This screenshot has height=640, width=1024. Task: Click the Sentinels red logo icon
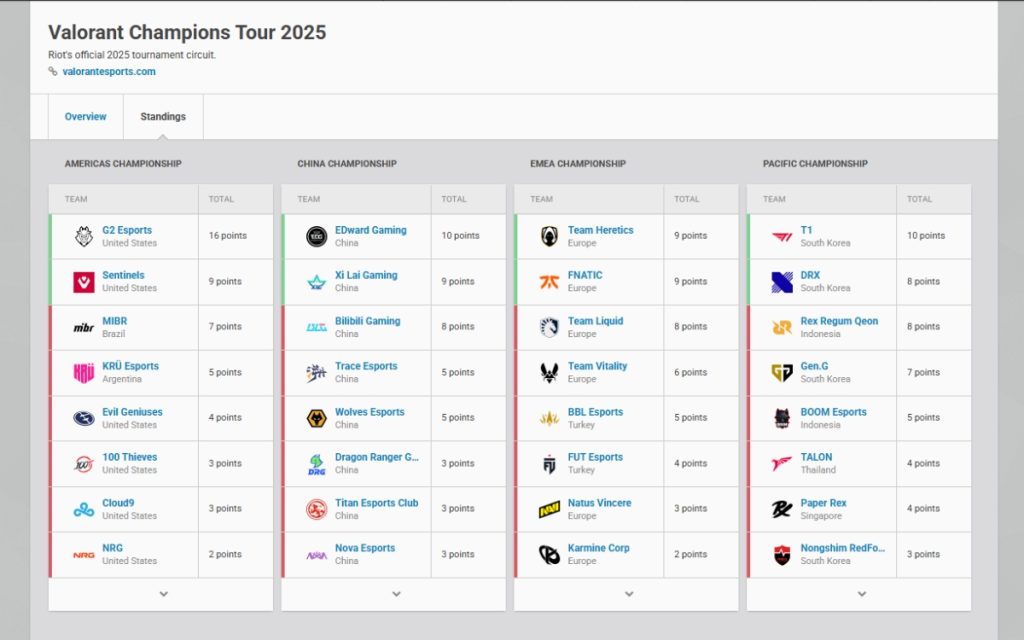pos(84,281)
